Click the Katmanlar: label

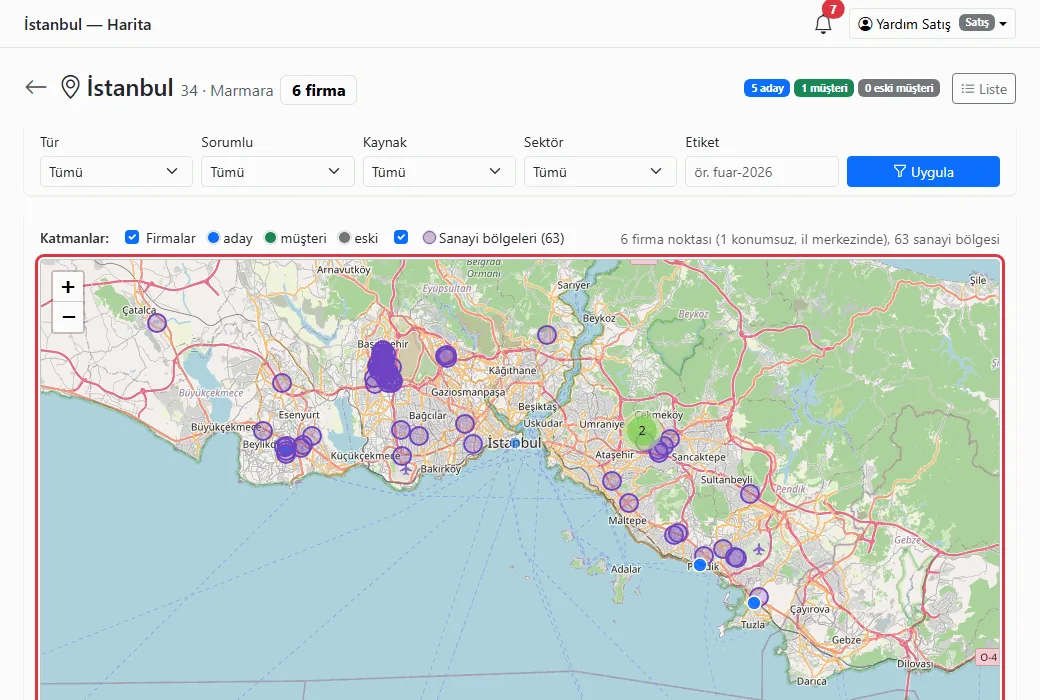(74, 238)
